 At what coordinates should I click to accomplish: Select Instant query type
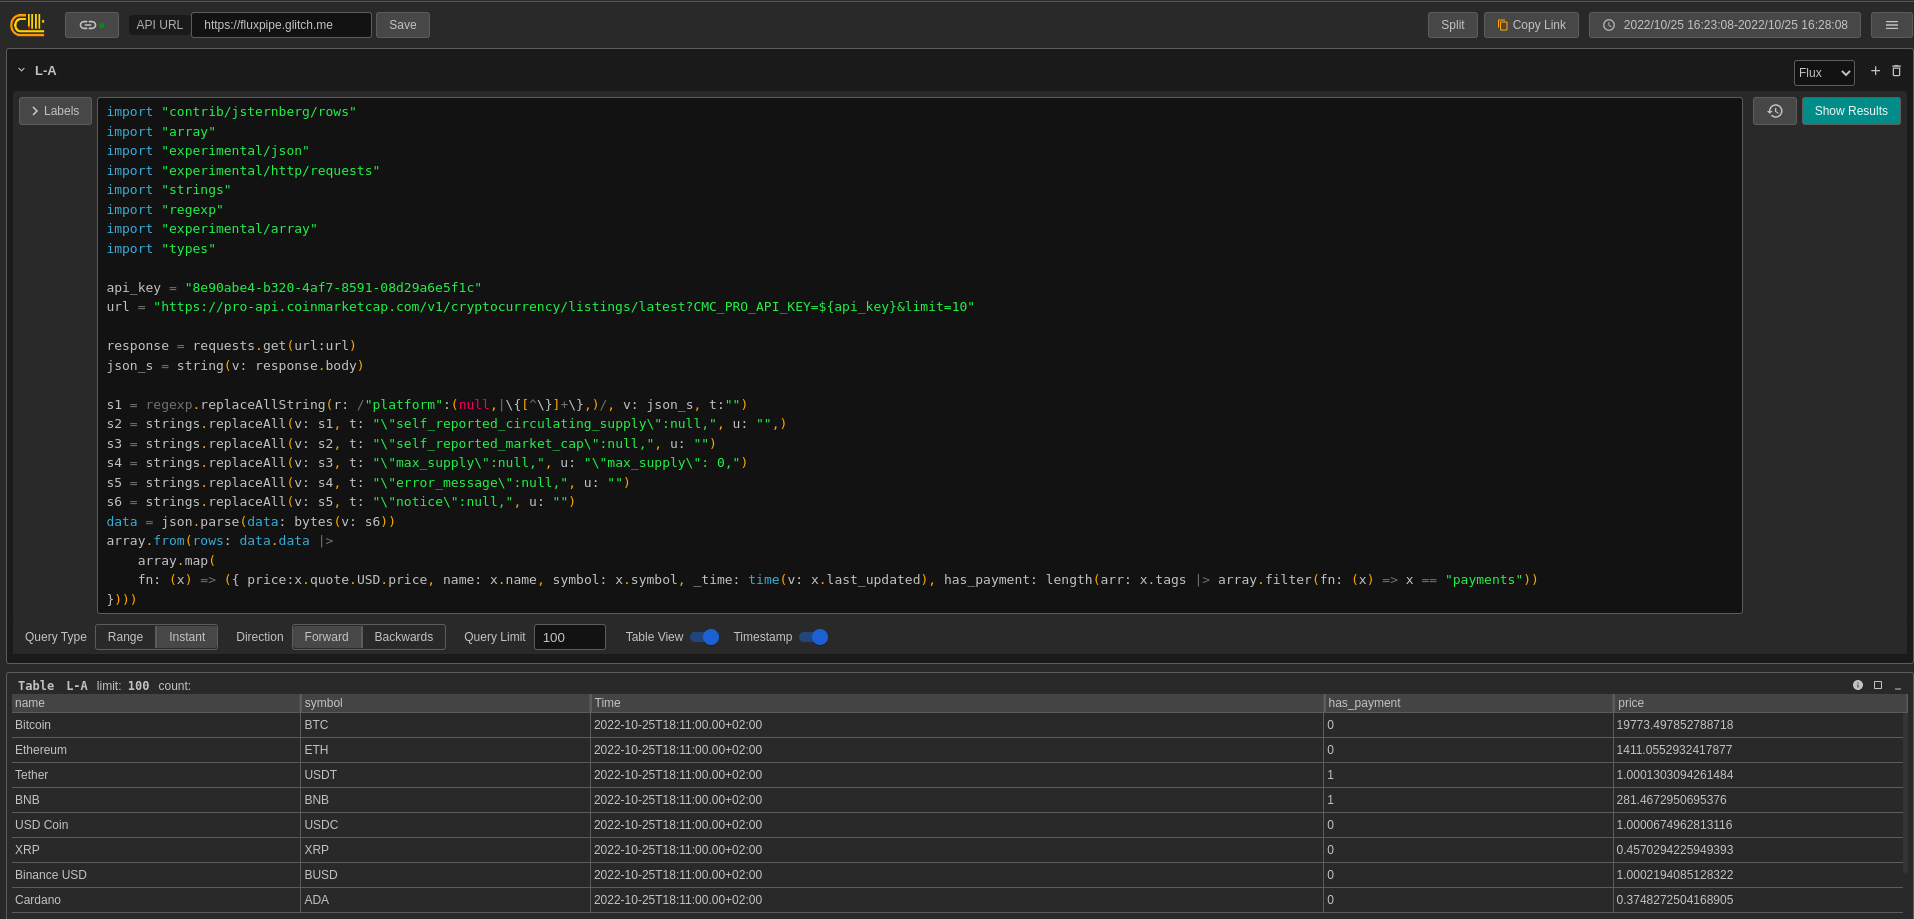click(187, 637)
